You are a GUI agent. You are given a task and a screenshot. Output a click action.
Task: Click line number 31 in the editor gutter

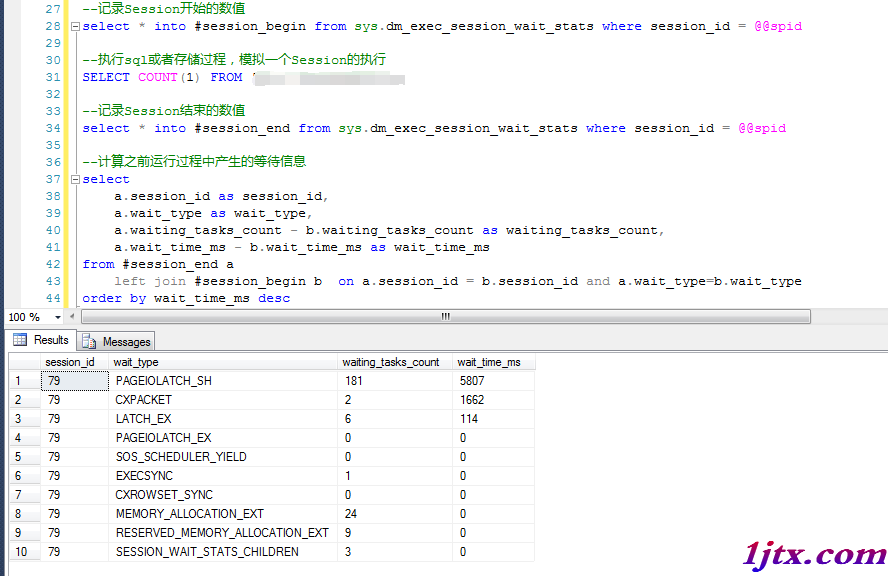point(53,77)
